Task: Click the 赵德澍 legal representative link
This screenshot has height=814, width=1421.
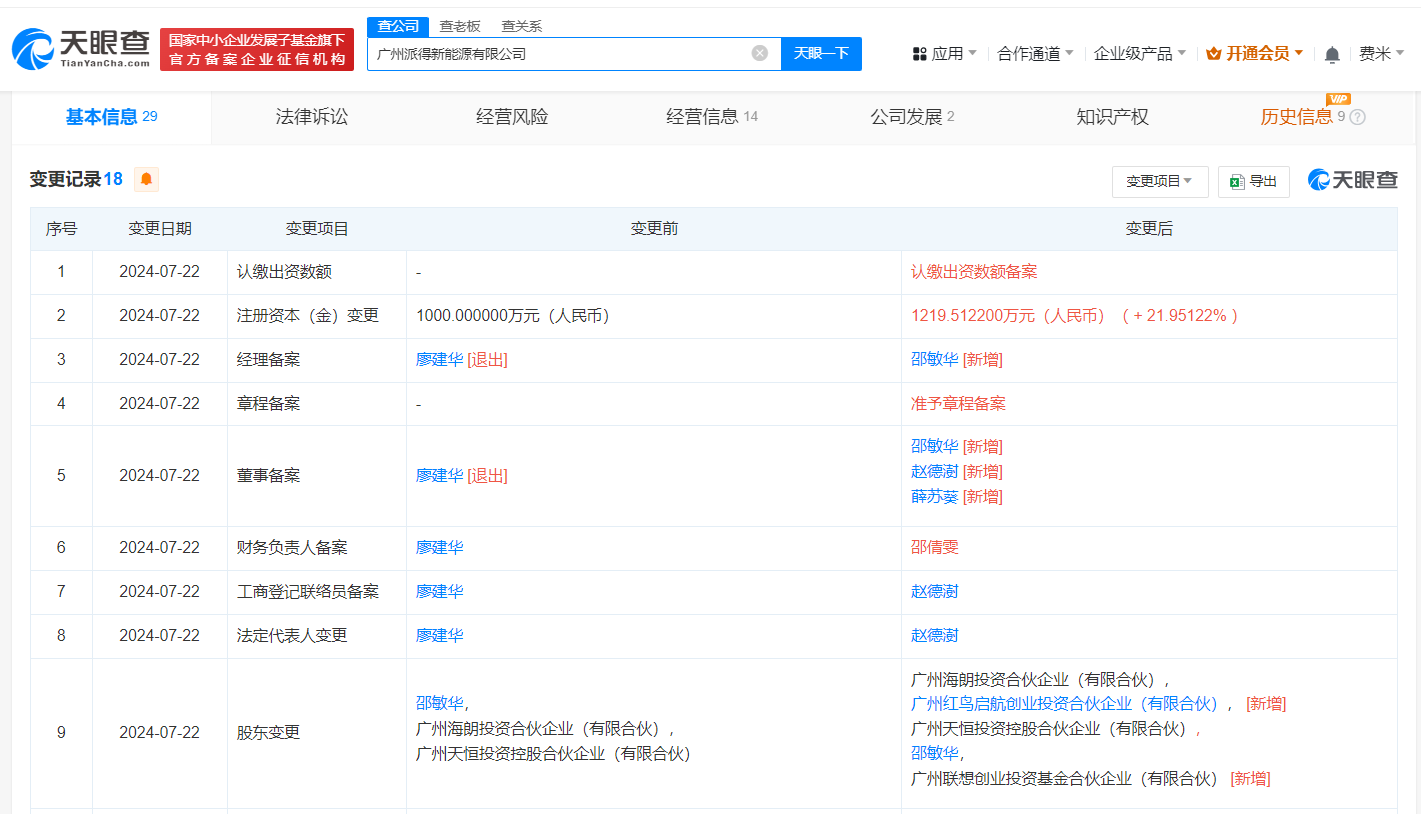Action: pyautogui.click(x=934, y=635)
